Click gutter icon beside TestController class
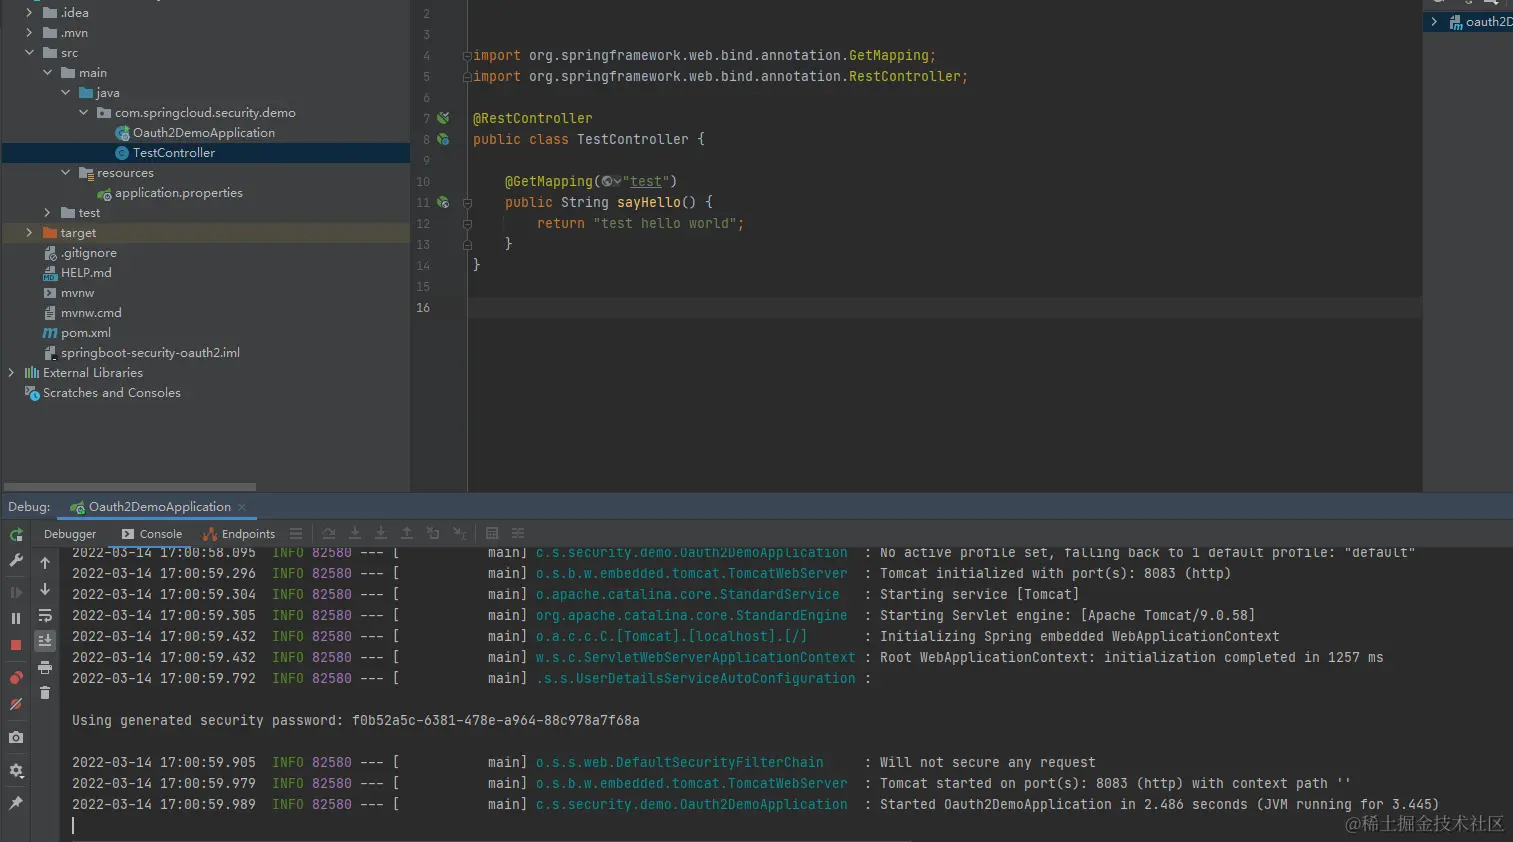 [443, 139]
